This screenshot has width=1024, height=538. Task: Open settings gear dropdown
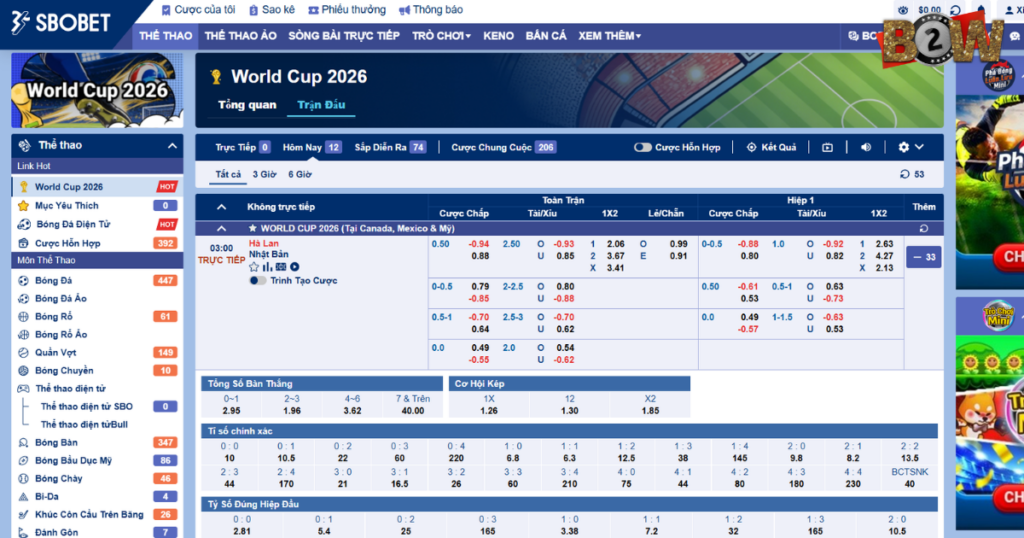click(x=910, y=148)
